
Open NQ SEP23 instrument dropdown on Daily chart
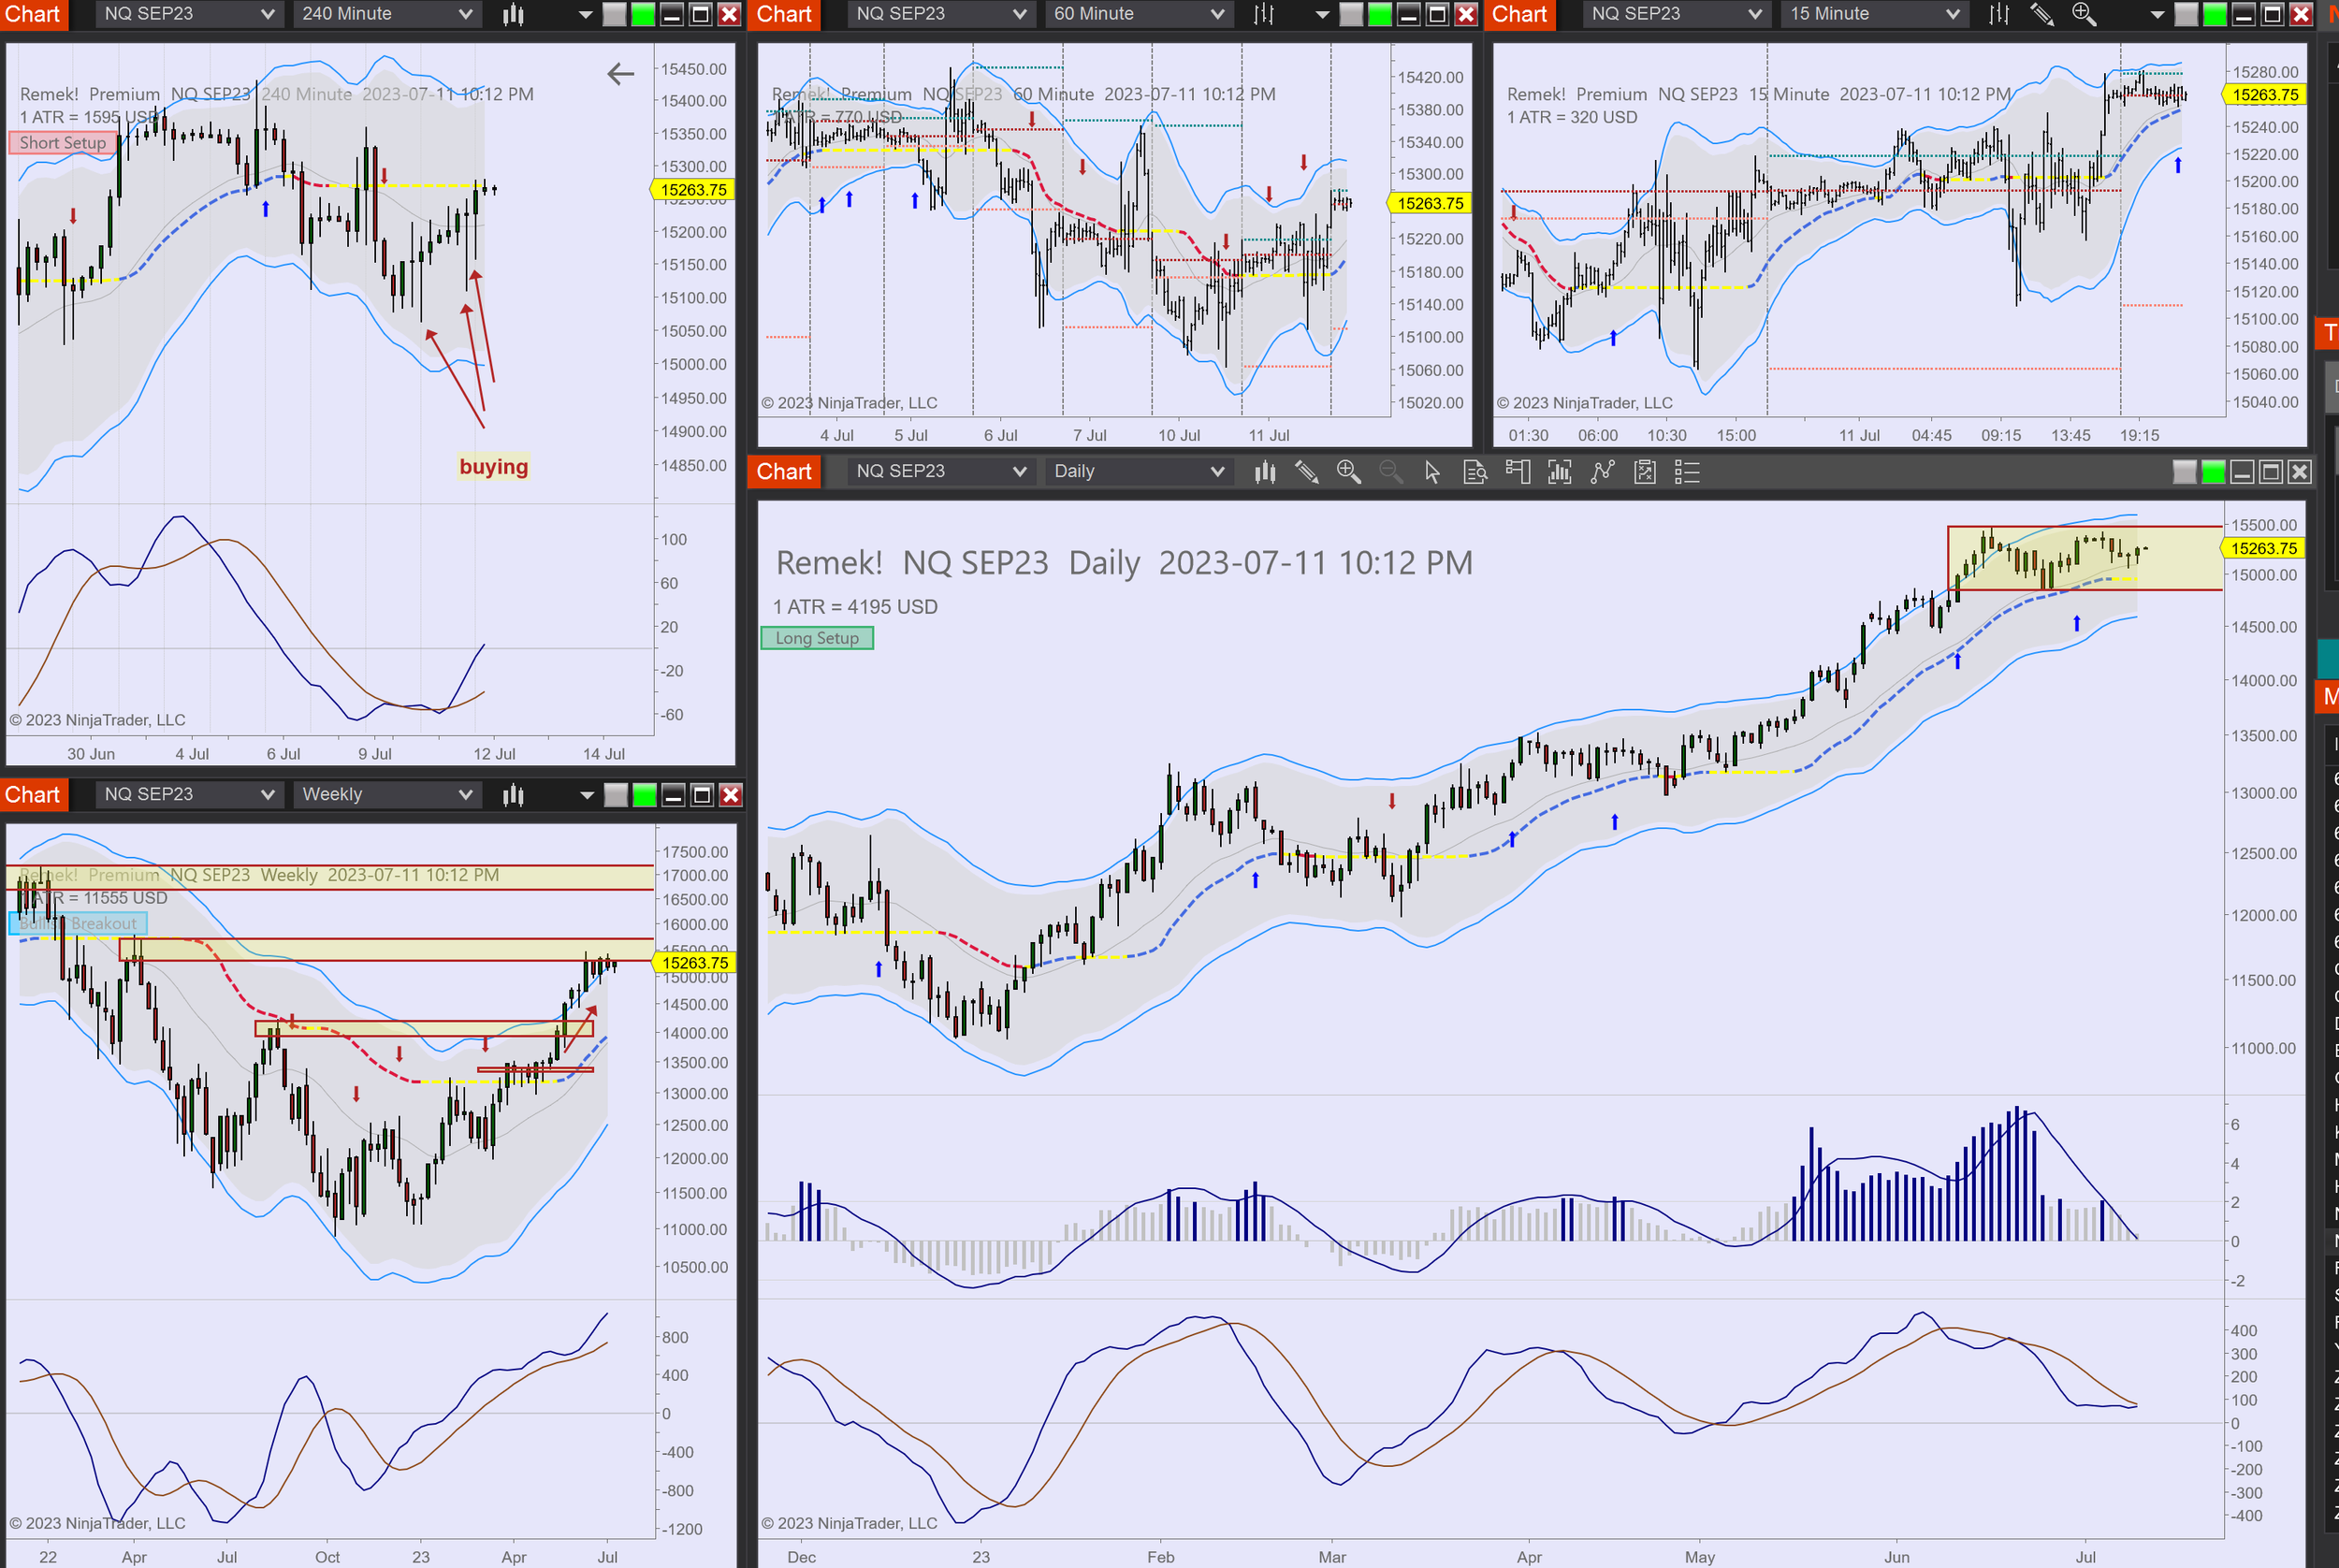pos(938,471)
